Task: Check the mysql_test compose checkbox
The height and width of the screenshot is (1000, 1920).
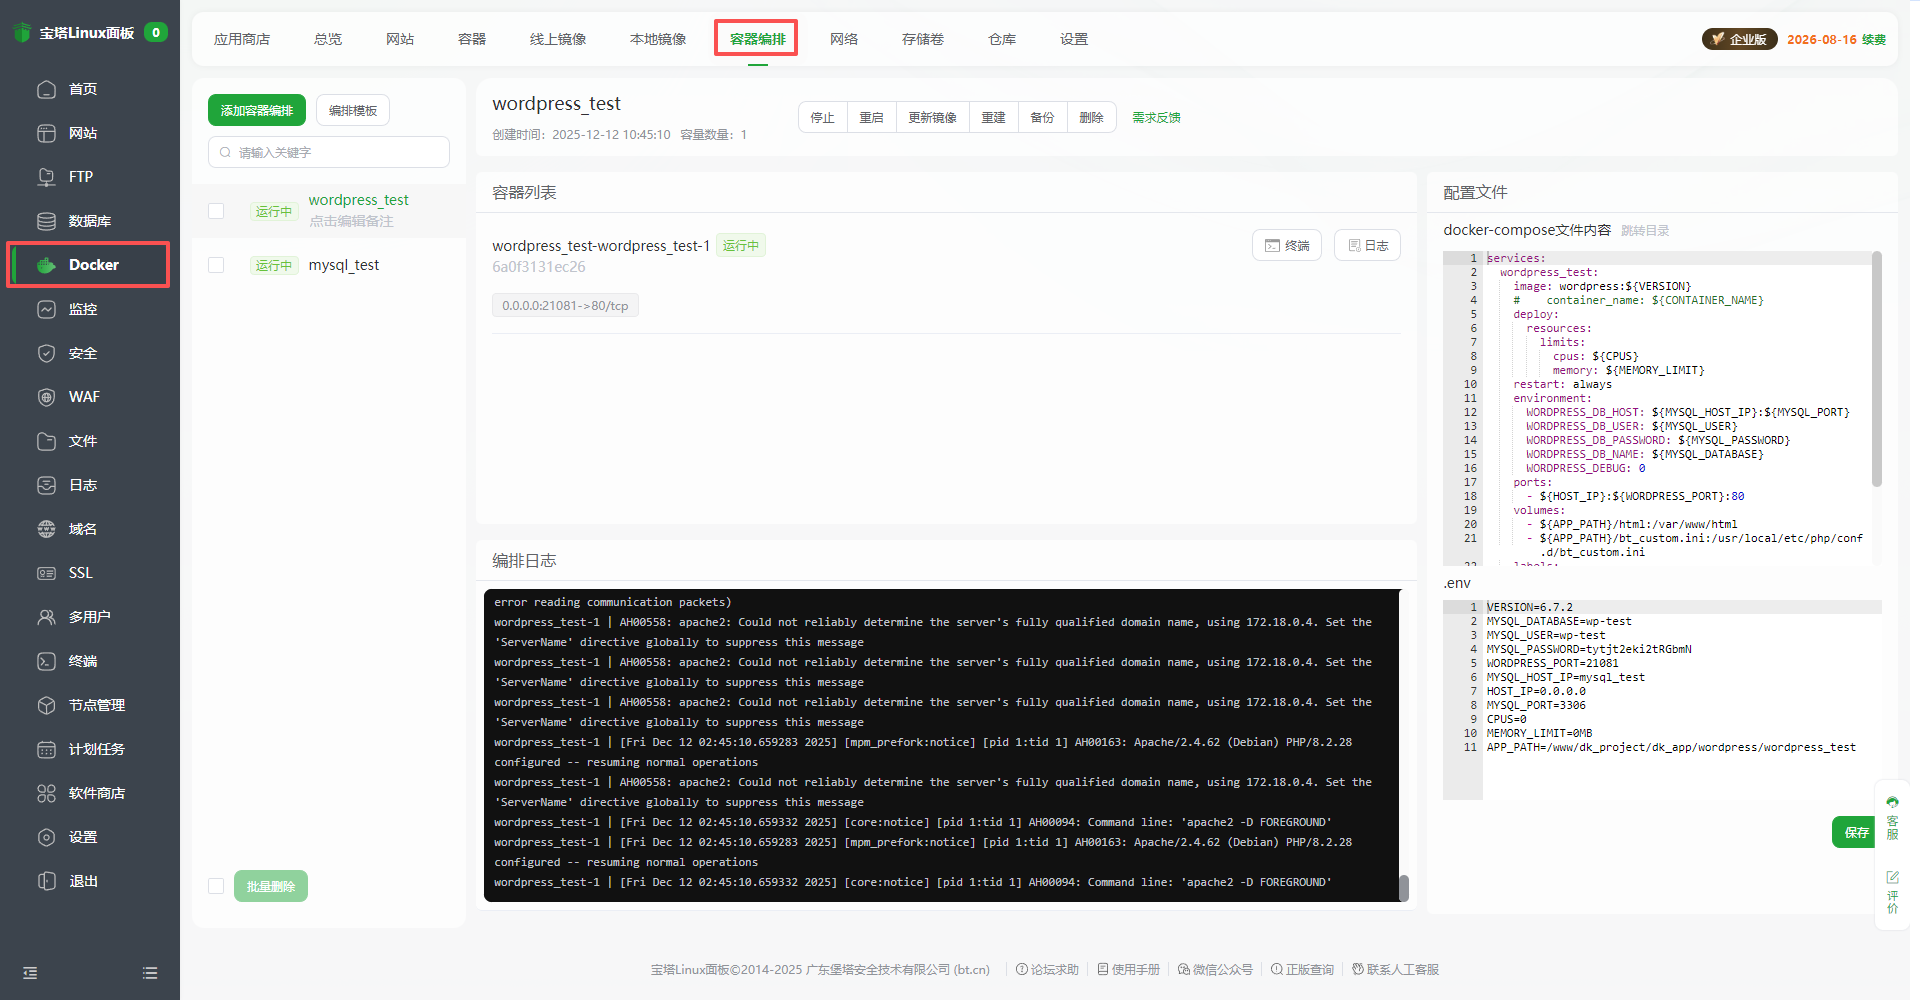Action: tap(216, 265)
